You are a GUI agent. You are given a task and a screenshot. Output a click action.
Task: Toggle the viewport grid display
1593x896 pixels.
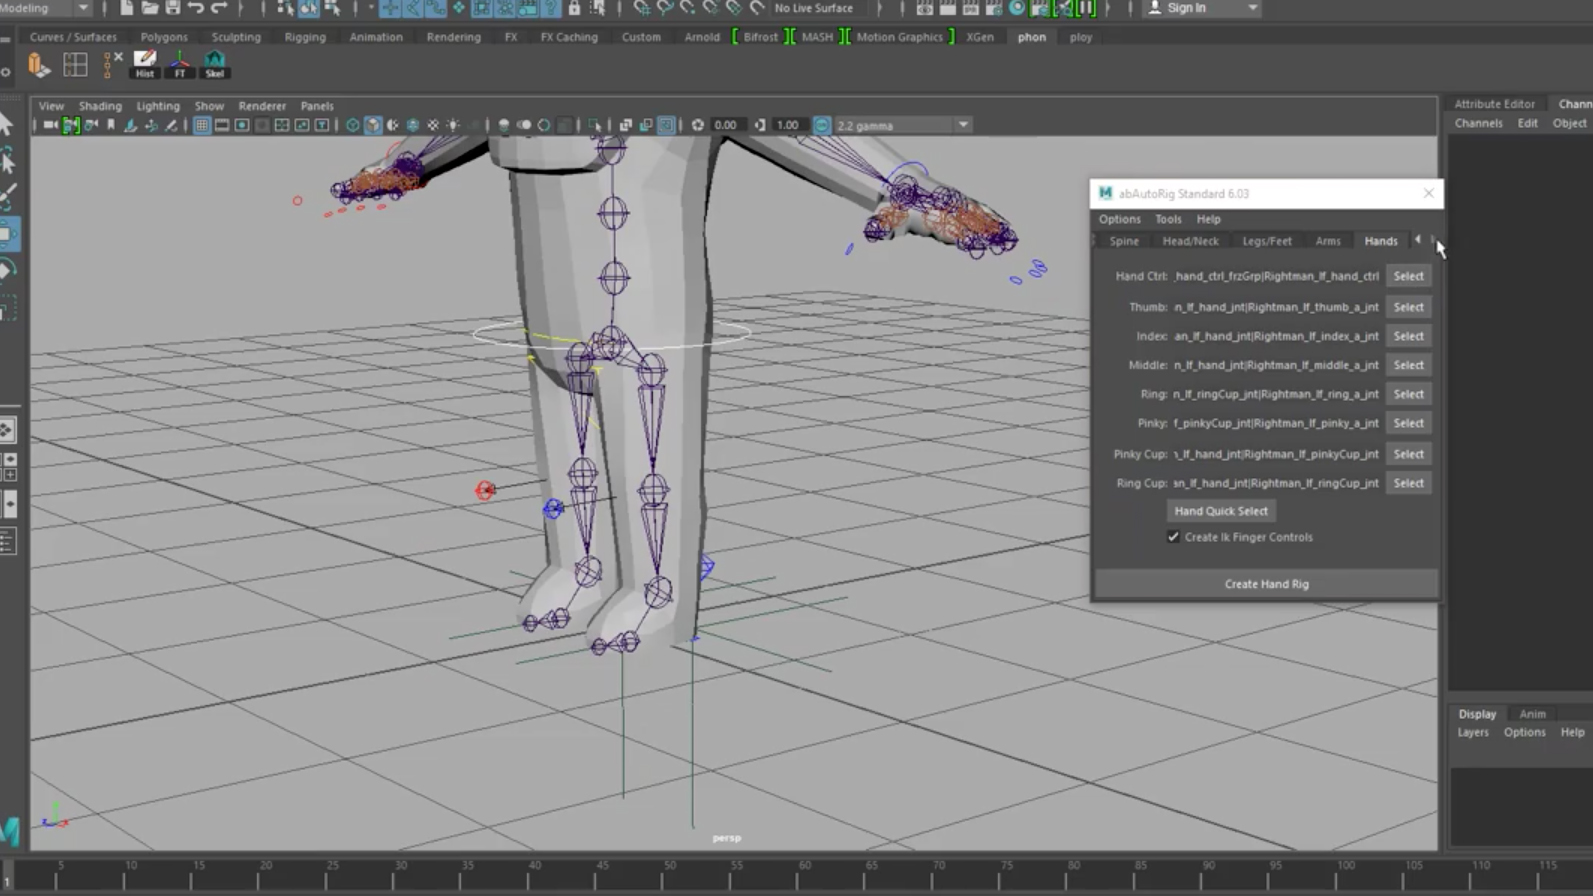tap(202, 126)
